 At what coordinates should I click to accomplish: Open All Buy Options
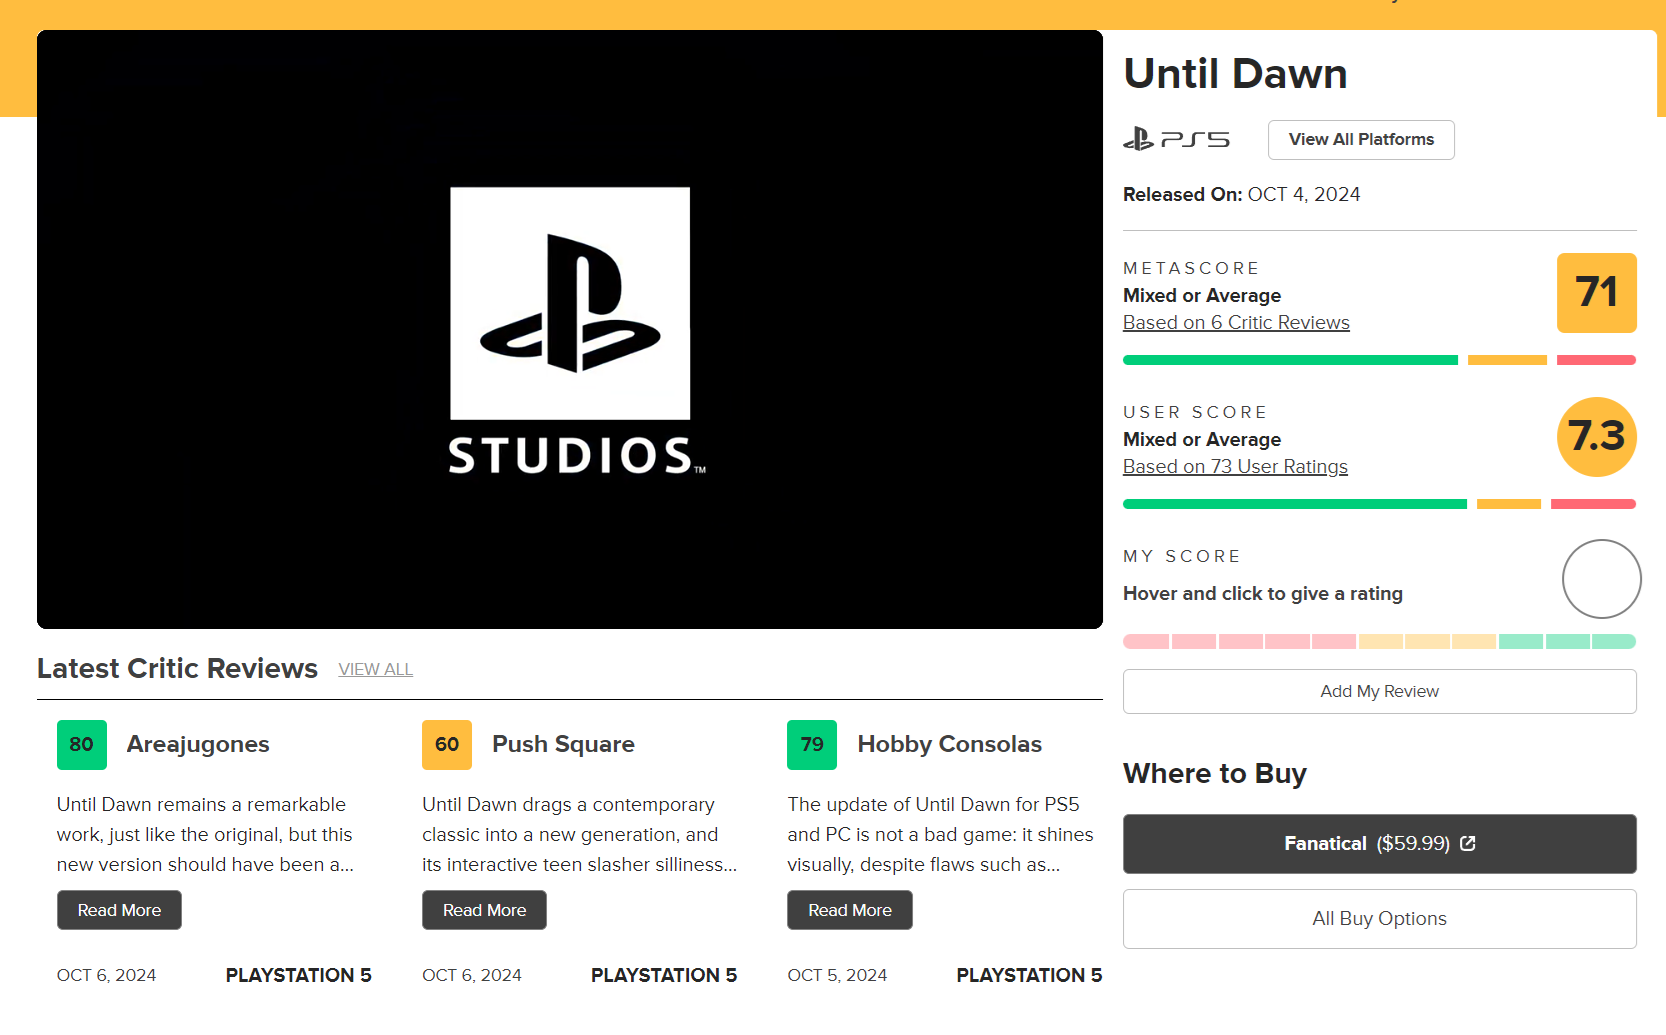coord(1379,919)
